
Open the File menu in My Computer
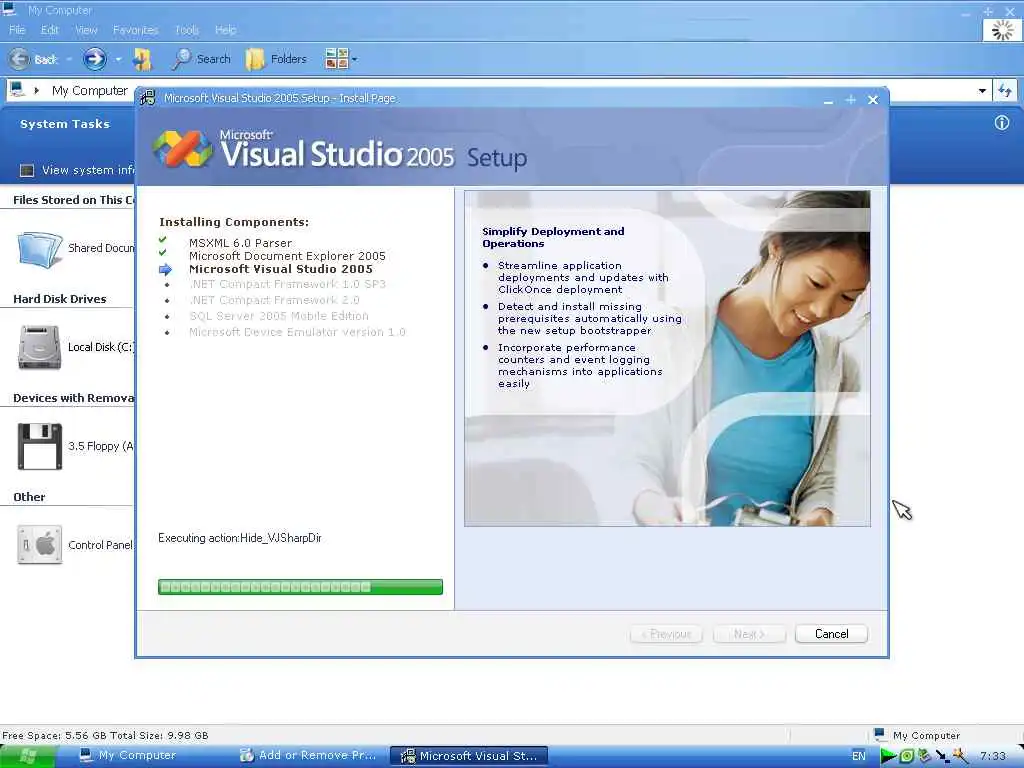pyautogui.click(x=18, y=30)
